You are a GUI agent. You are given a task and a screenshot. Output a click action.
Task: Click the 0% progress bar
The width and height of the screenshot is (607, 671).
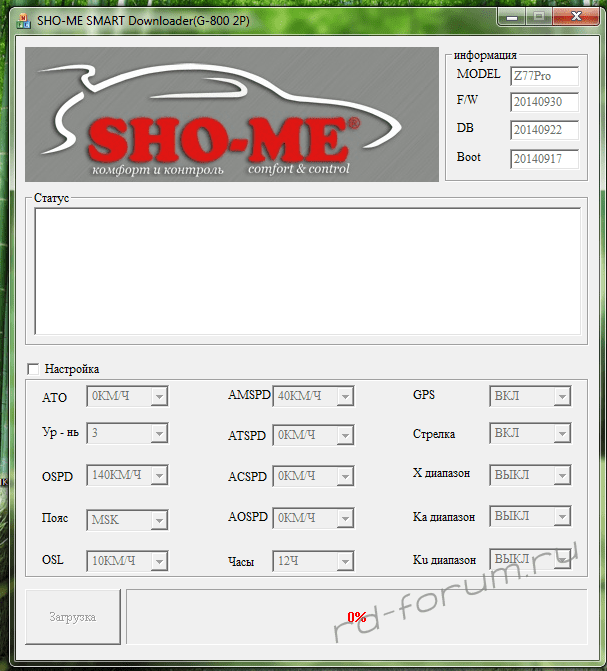click(x=357, y=617)
